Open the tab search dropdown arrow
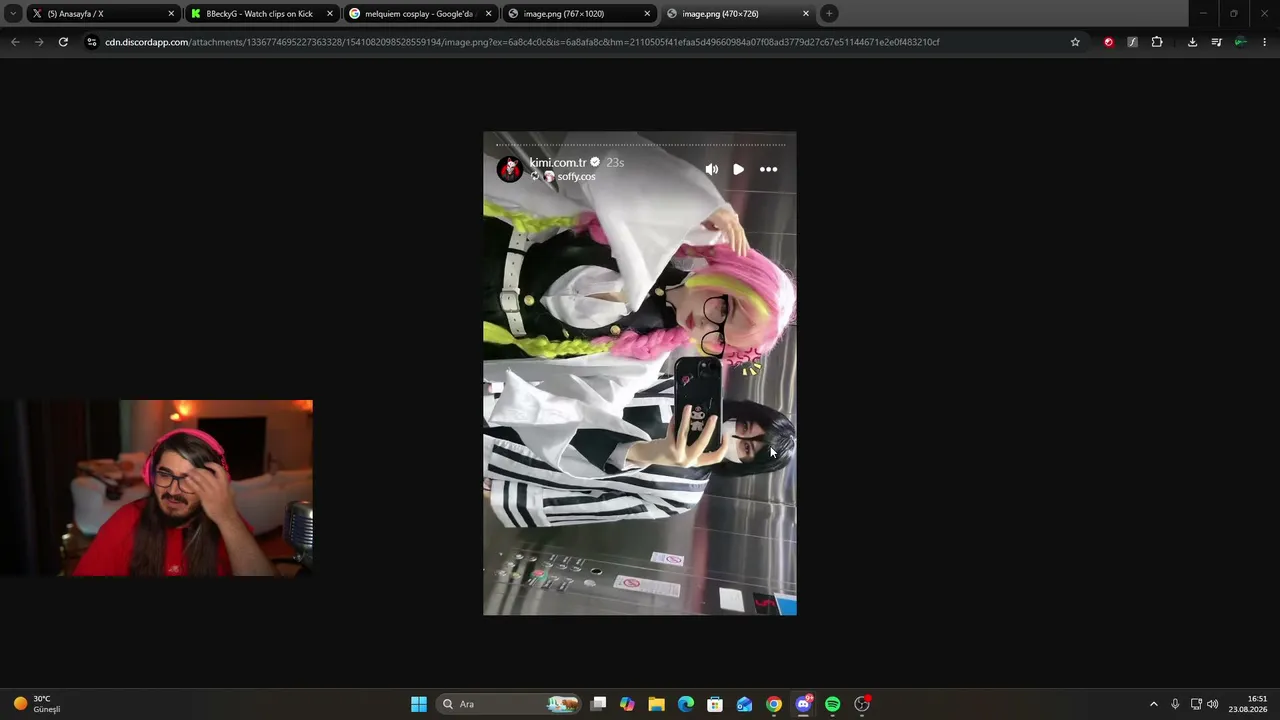 point(13,14)
